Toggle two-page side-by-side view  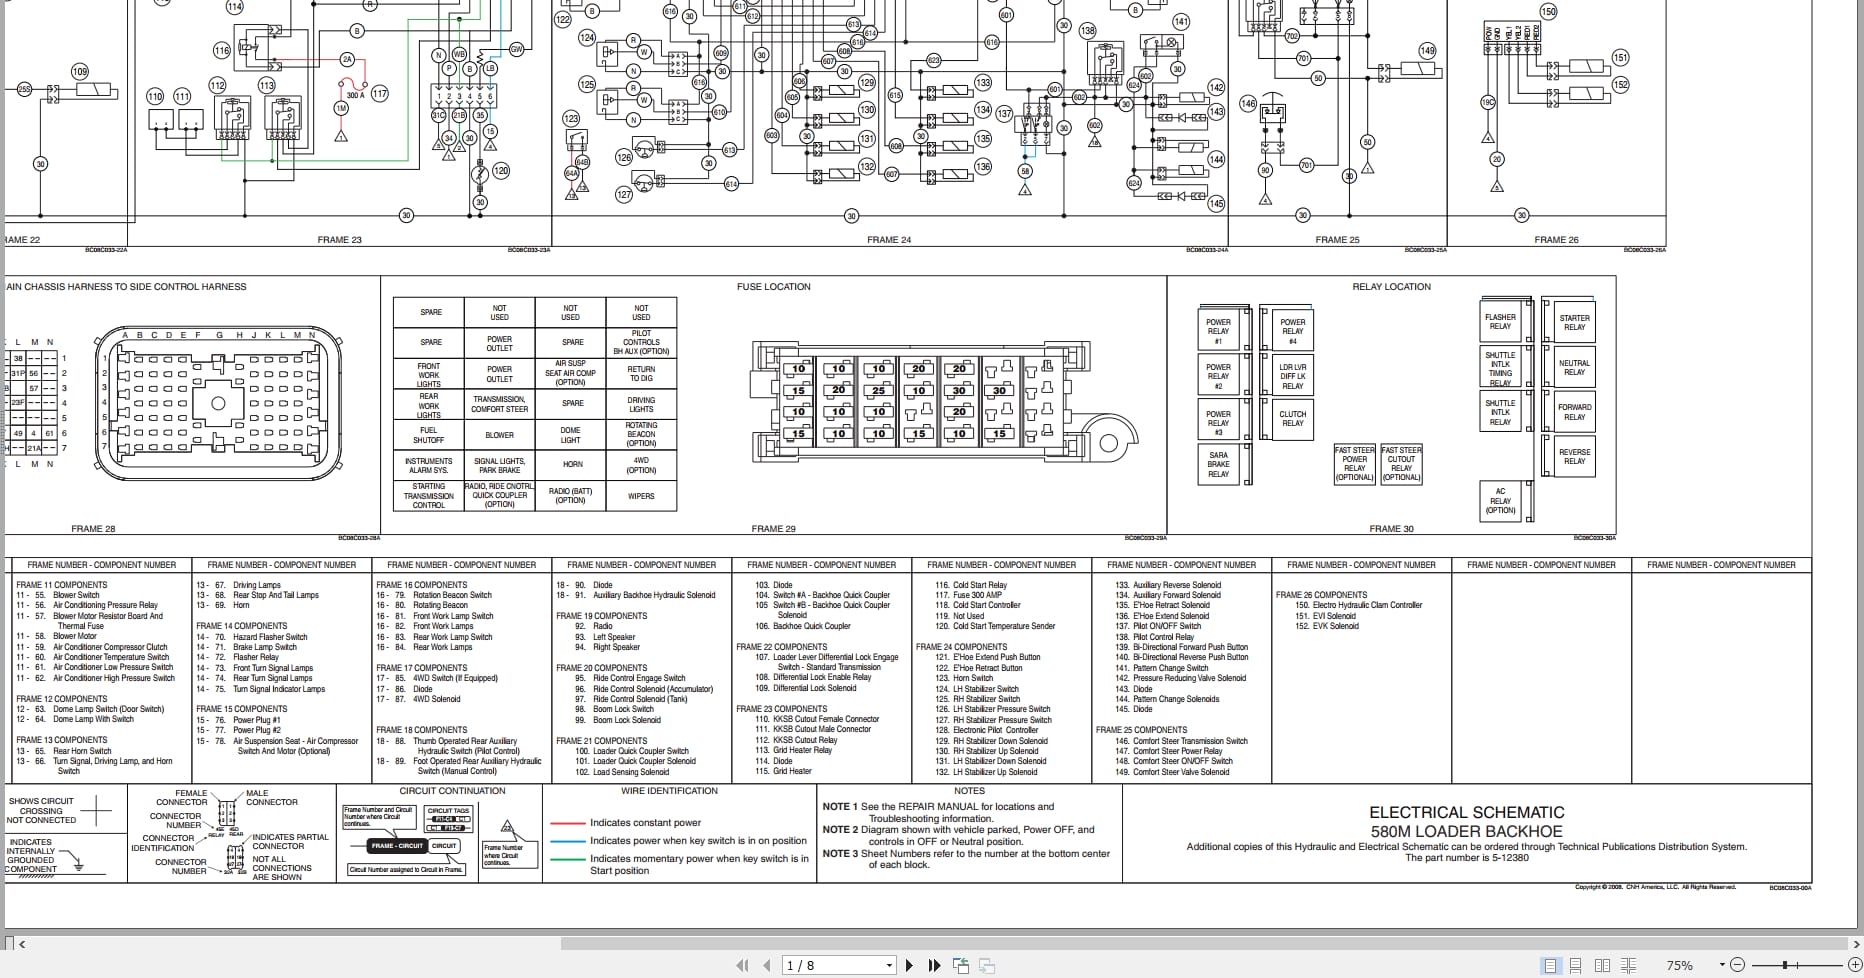coord(1603,965)
